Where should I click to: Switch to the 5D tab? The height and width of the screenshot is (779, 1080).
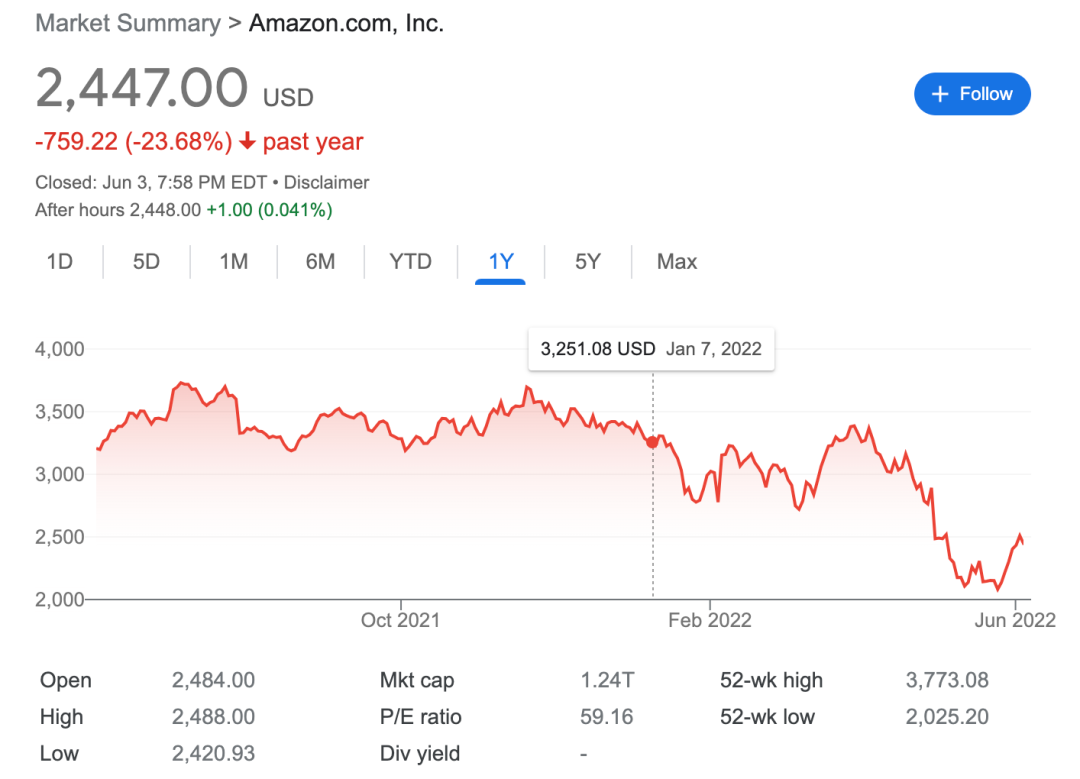(146, 262)
